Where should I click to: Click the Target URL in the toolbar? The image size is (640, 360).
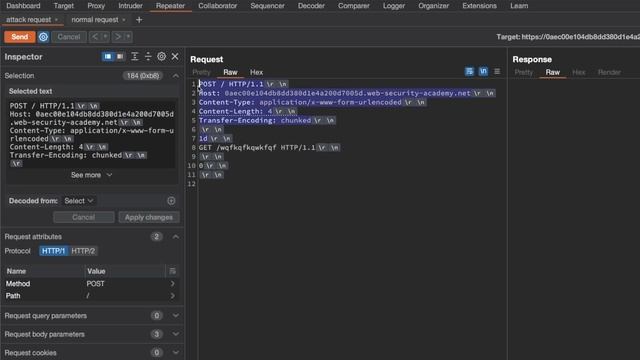568,37
